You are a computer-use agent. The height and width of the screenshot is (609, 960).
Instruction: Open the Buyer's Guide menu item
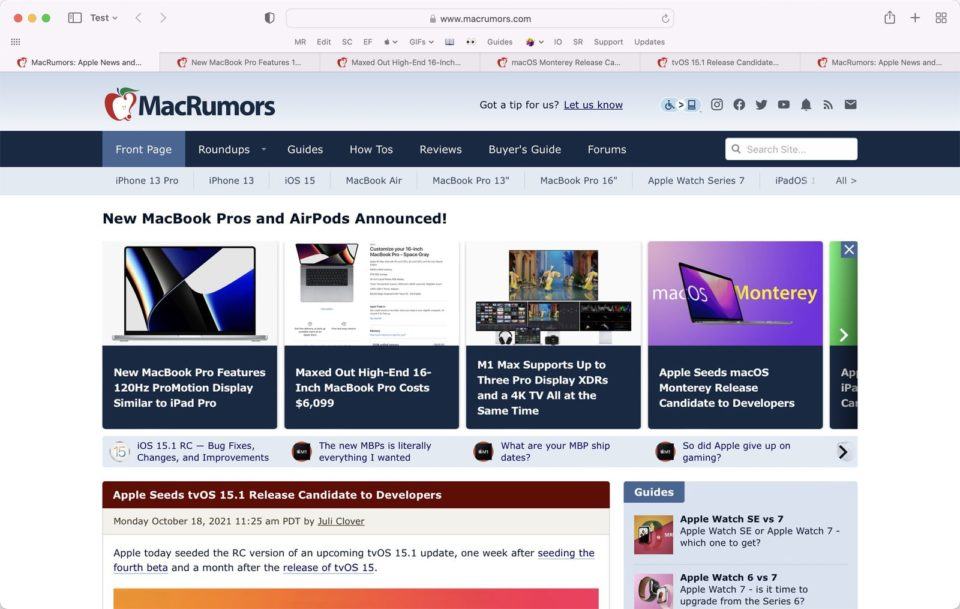pyautogui.click(x=525, y=149)
